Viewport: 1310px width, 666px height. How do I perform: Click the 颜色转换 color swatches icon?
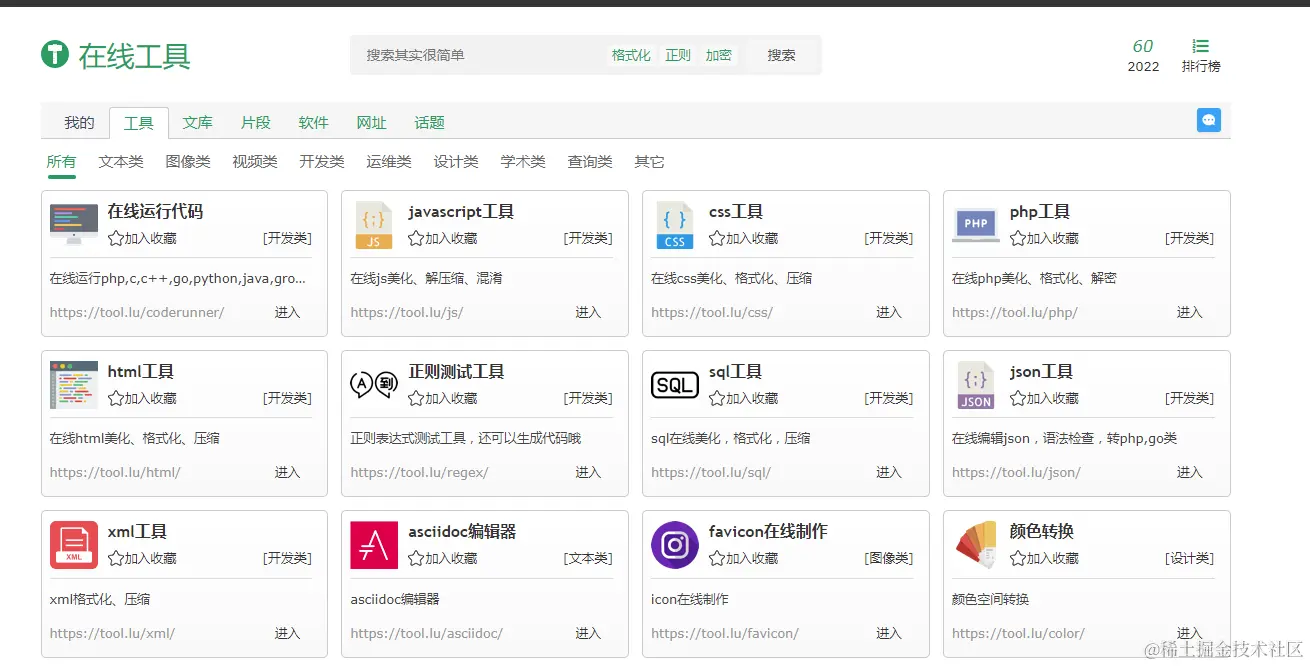(976, 545)
